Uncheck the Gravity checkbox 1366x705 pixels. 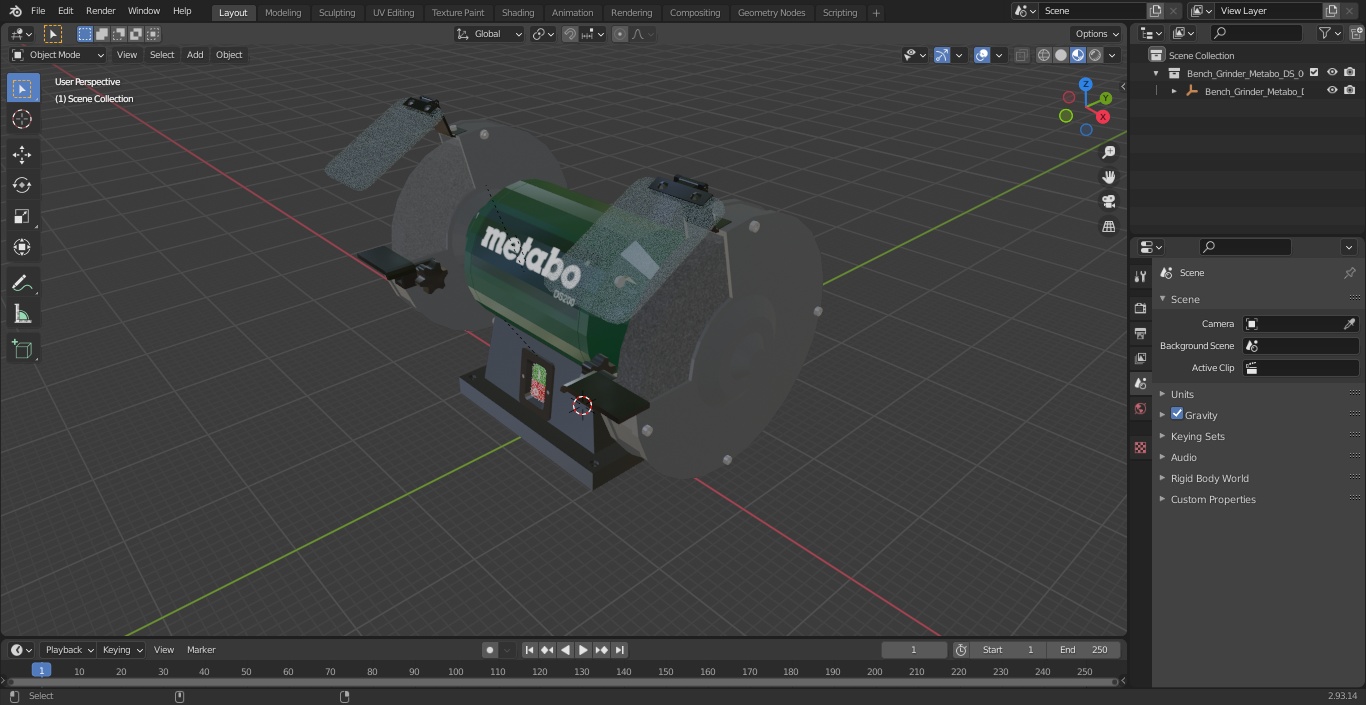pos(1177,414)
